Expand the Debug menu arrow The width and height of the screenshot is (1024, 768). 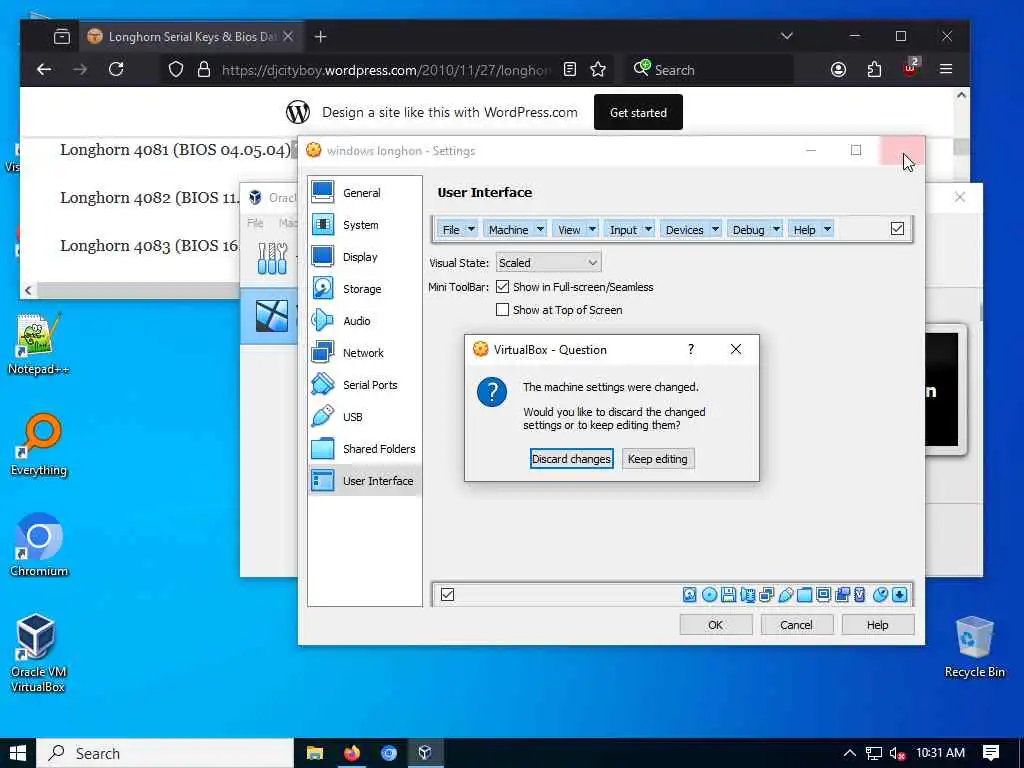click(776, 229)
